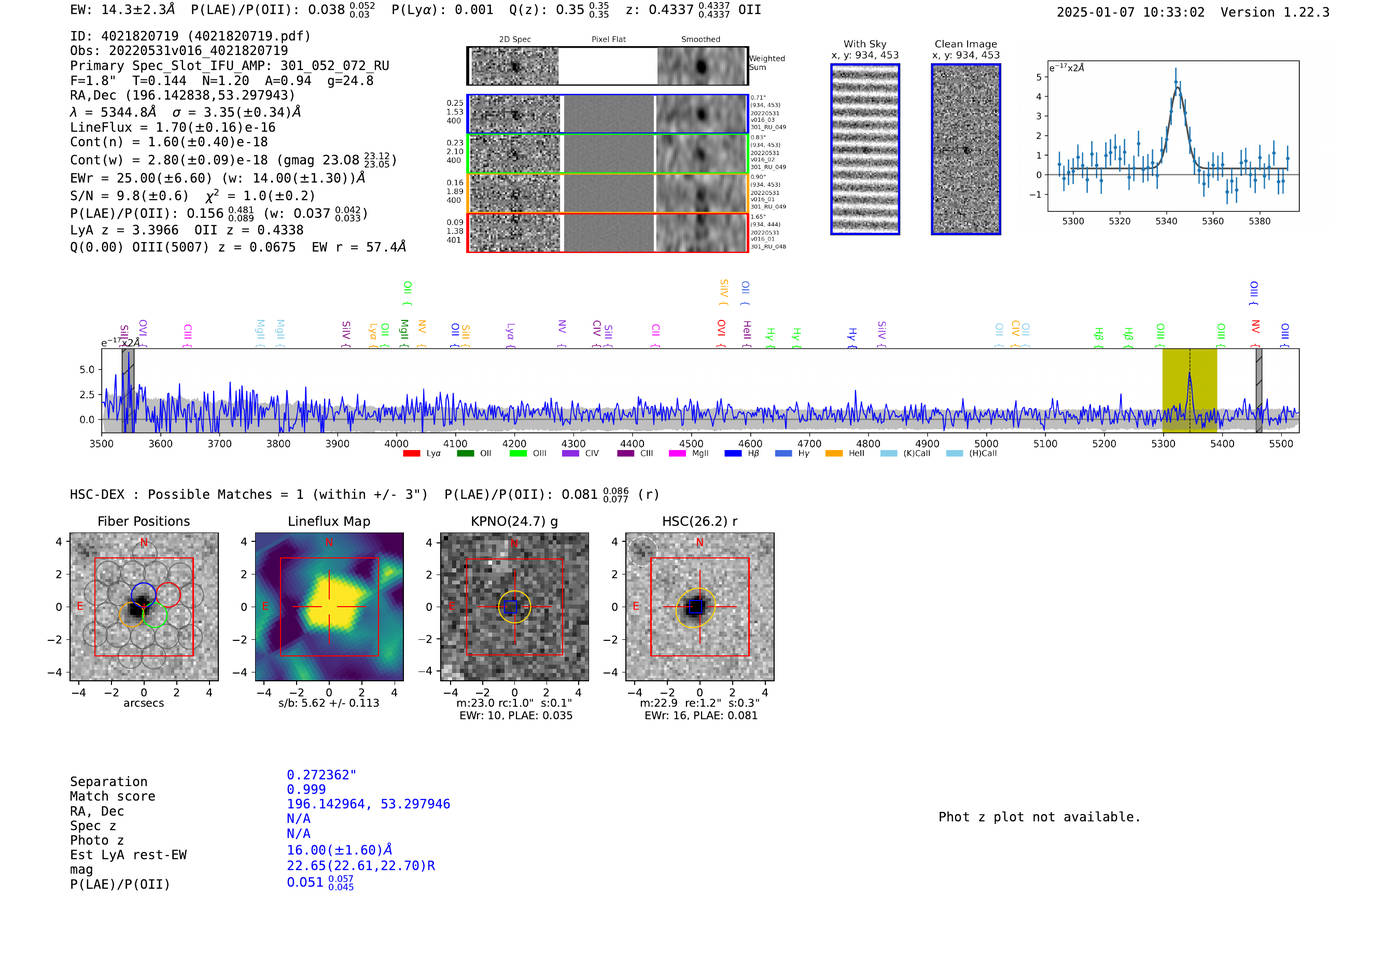The image size is (1400, 953).
Task: Click the header z: 0.4337 OII text
Action: tap(692, 10)
